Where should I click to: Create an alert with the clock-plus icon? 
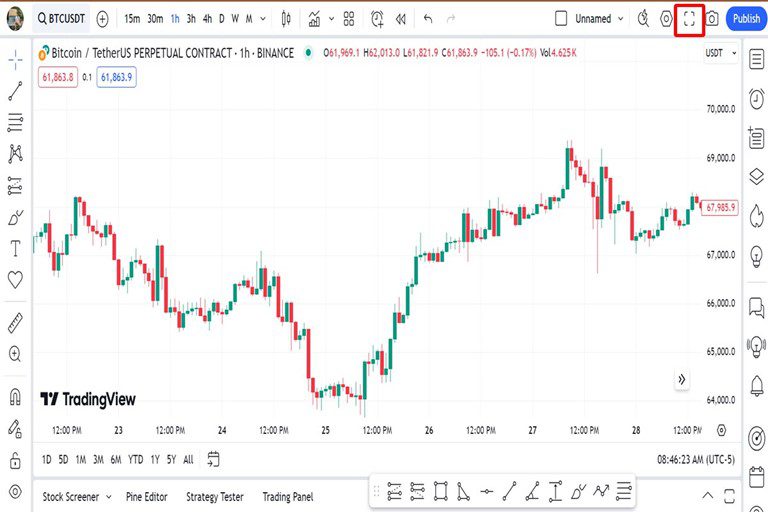coord(377,19)
